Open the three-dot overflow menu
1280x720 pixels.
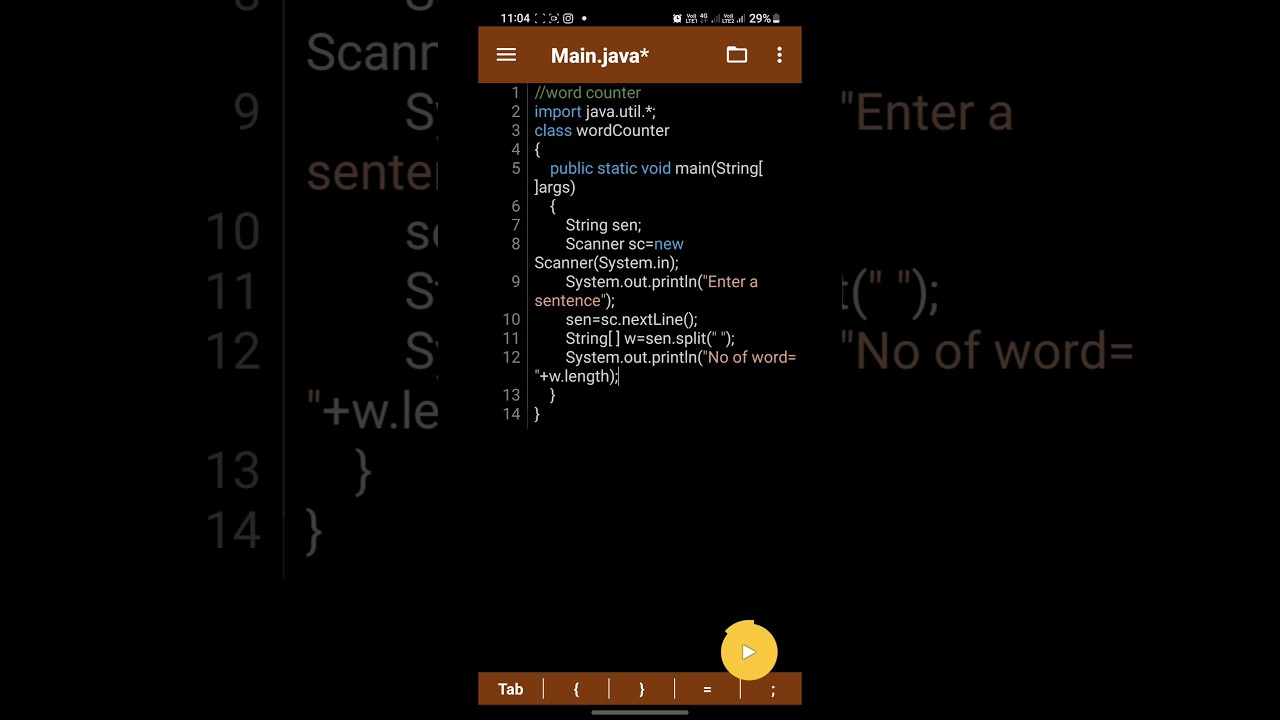tap(779, 56)
